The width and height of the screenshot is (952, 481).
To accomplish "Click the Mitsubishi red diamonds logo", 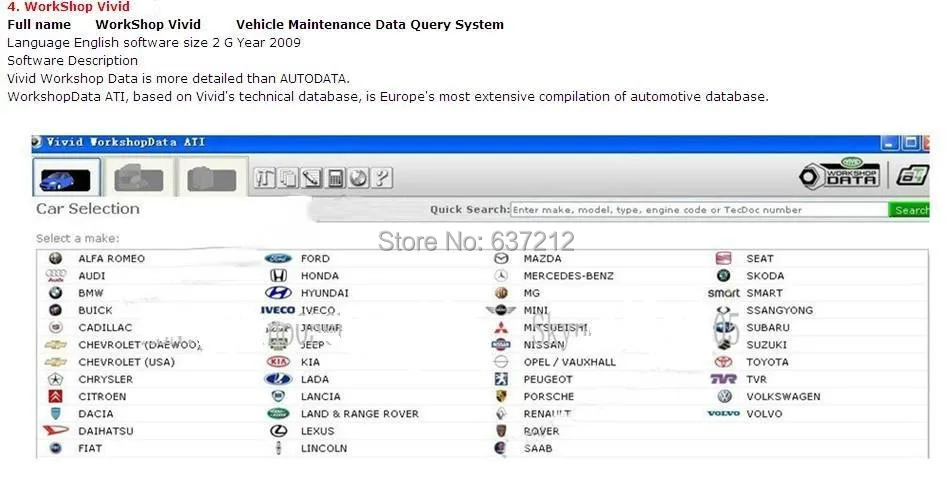I will point(501,327).
